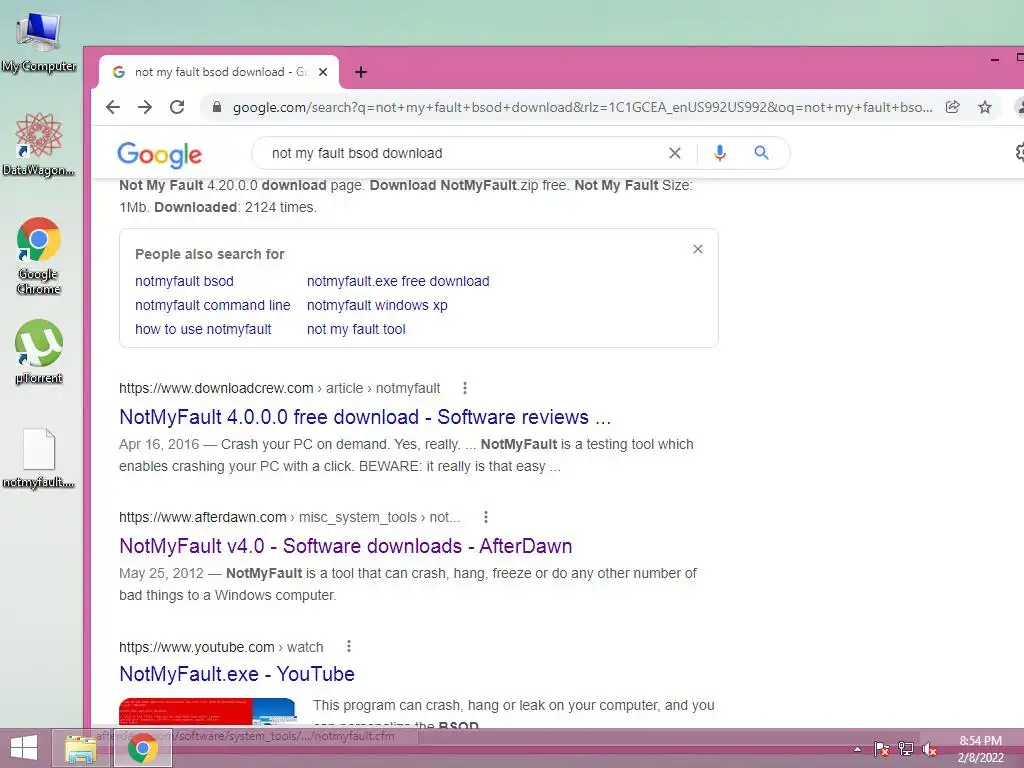The height and width of the screenshot is (768, 1024).
Task: Clear the search box text
Action: pyautogui.click(x=675, y=153)
